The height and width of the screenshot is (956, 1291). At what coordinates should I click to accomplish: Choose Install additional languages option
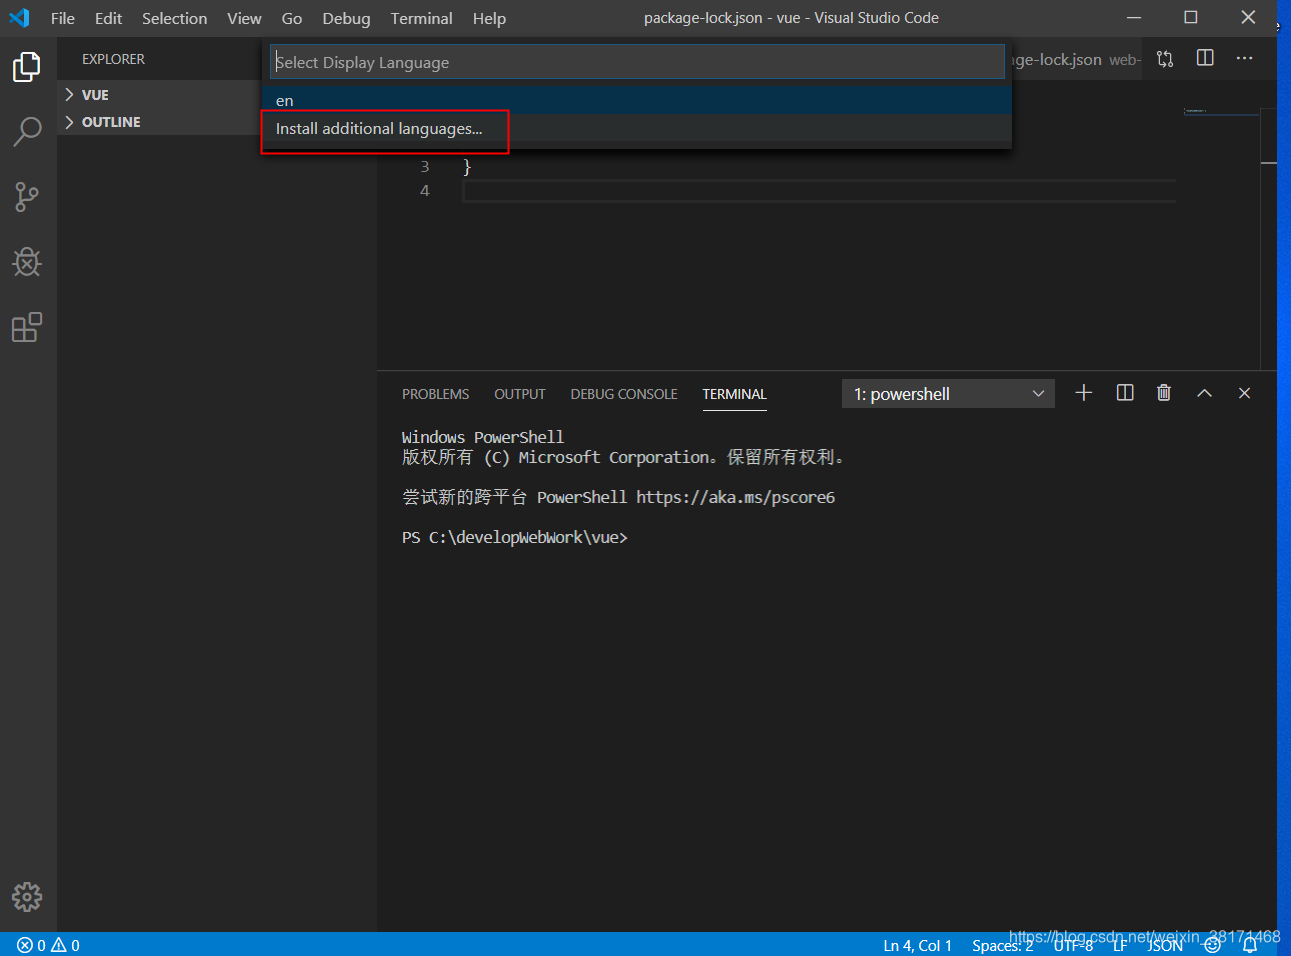point(637,129)
